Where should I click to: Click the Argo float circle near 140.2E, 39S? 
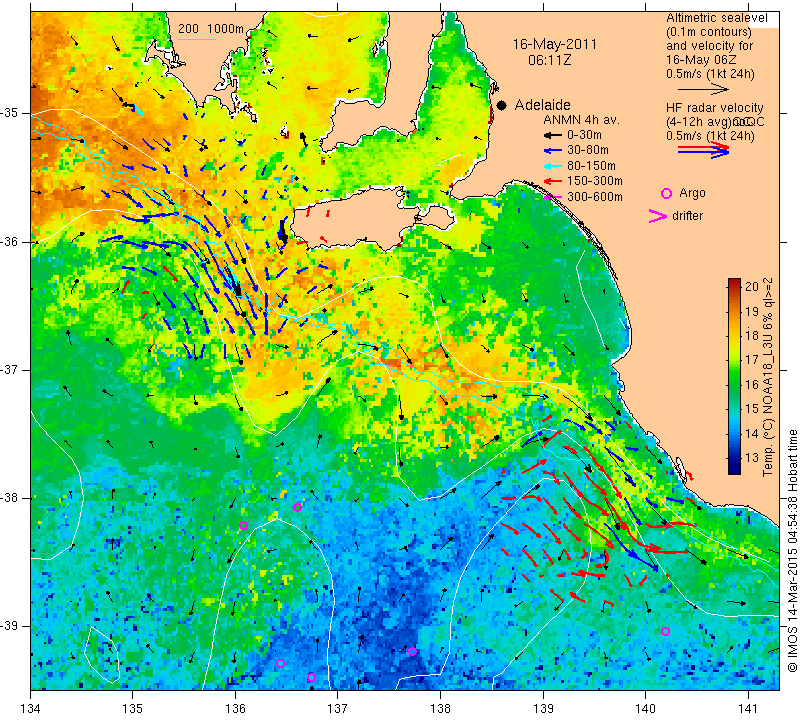tap(665, 631)
